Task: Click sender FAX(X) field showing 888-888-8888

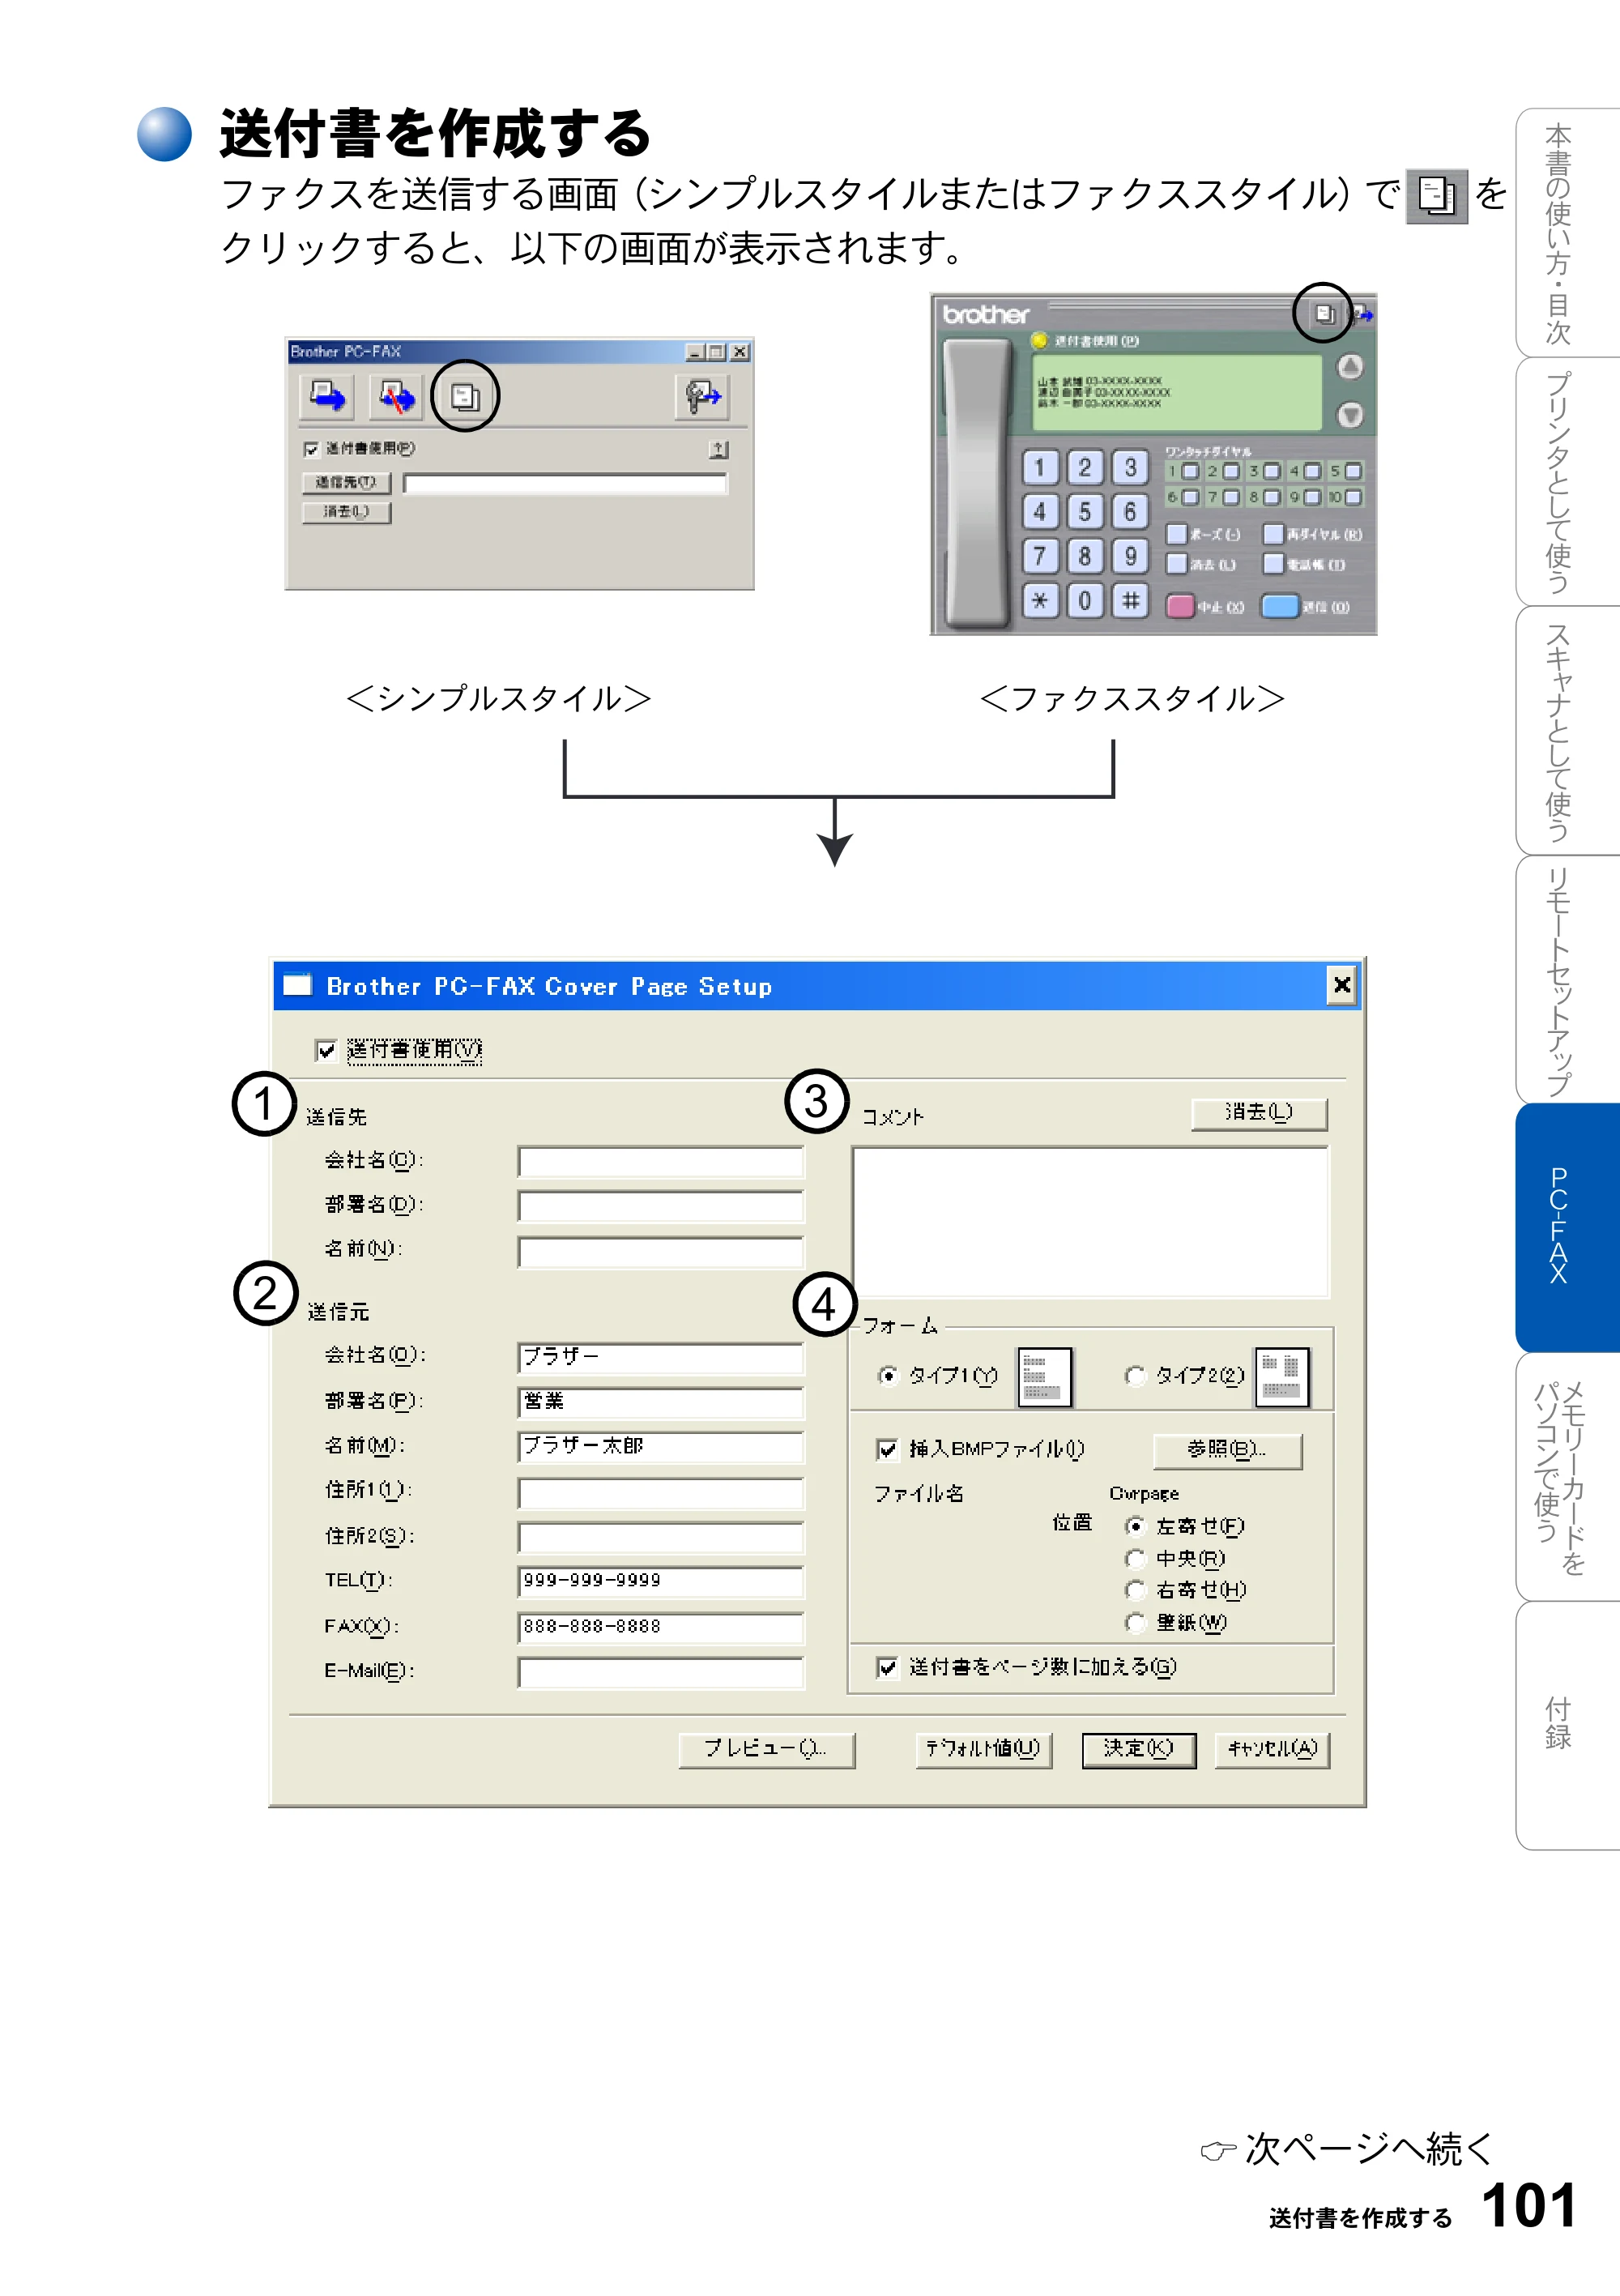Action: pos(661,1627)
